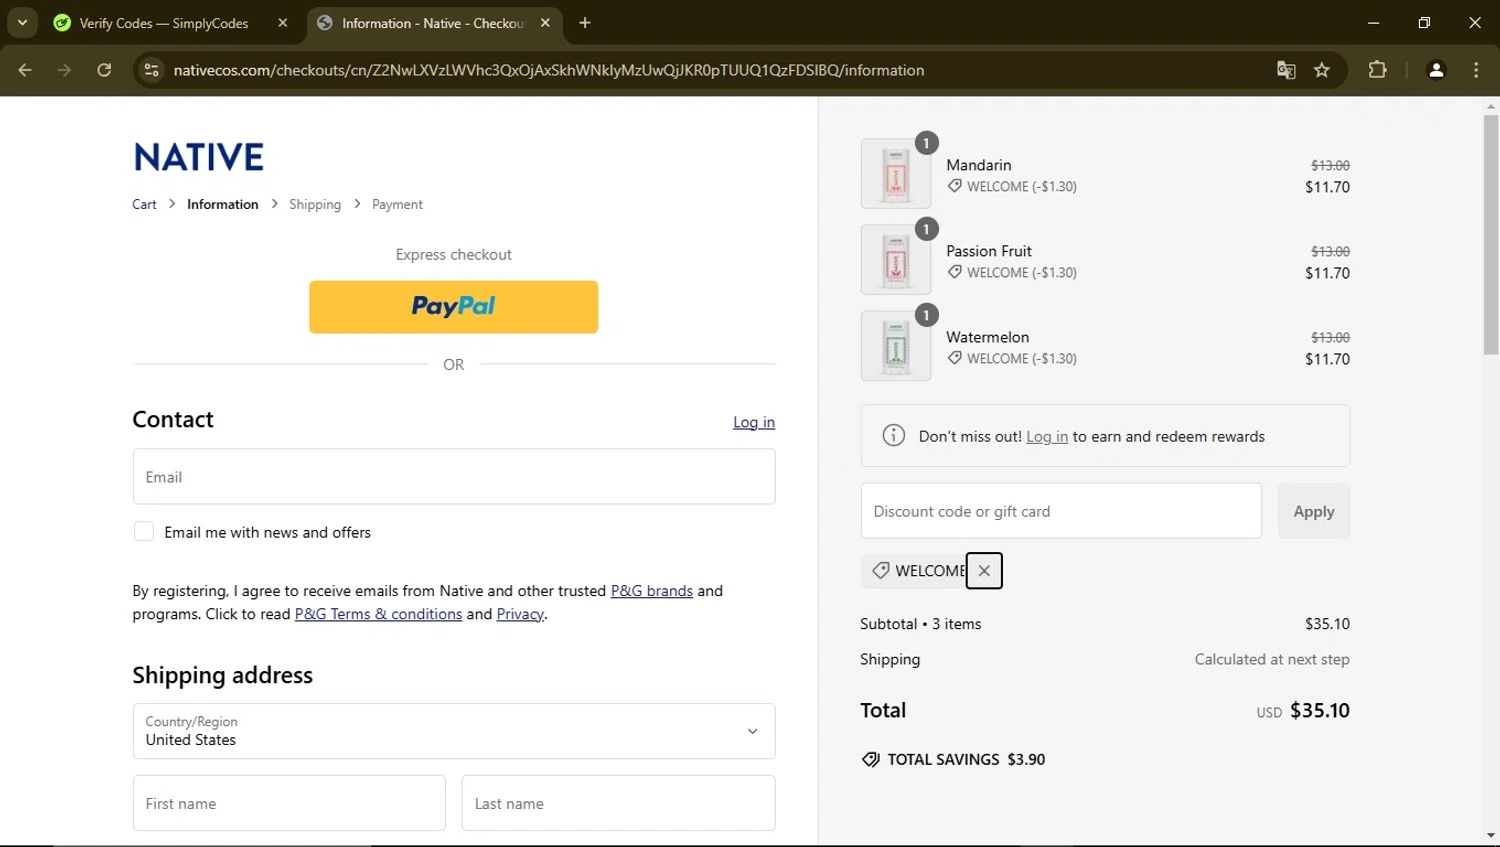Image resolution: width=1500 pixels, height=847 pixels.
Task: Select the Information breadcrumb step
Action: click(223, 204)
